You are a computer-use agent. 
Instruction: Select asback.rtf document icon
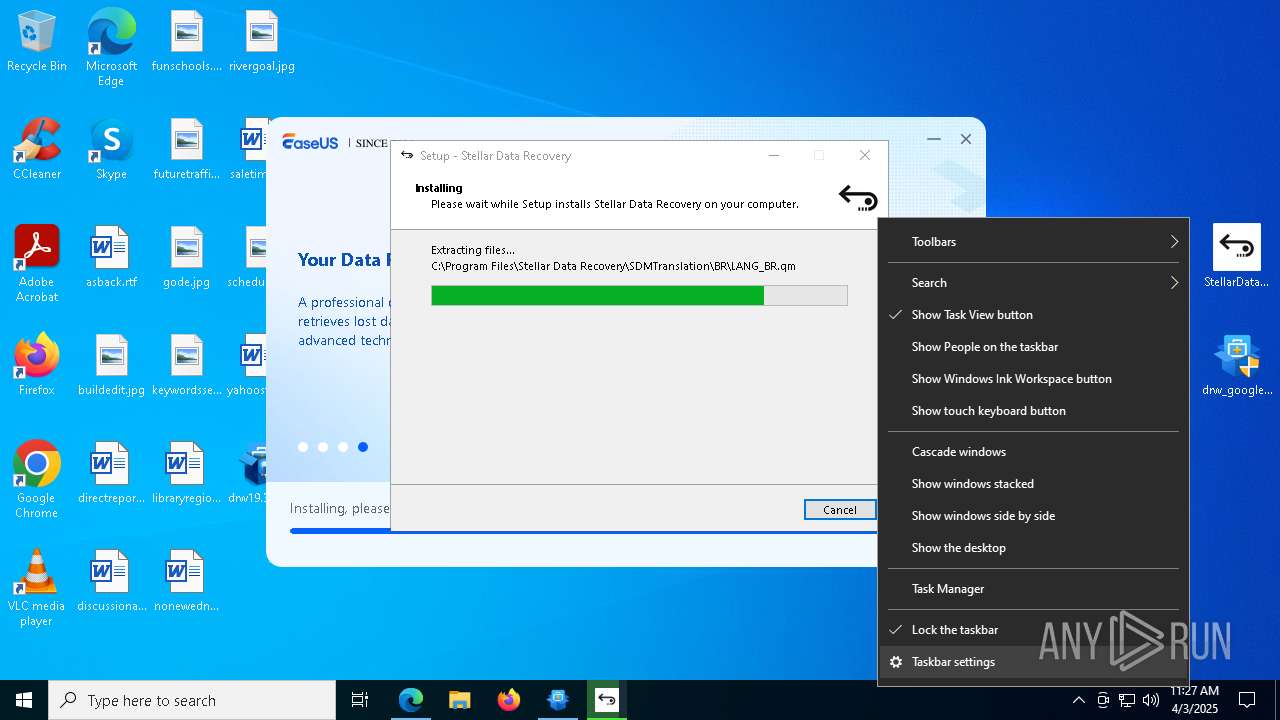click(111, 258)
